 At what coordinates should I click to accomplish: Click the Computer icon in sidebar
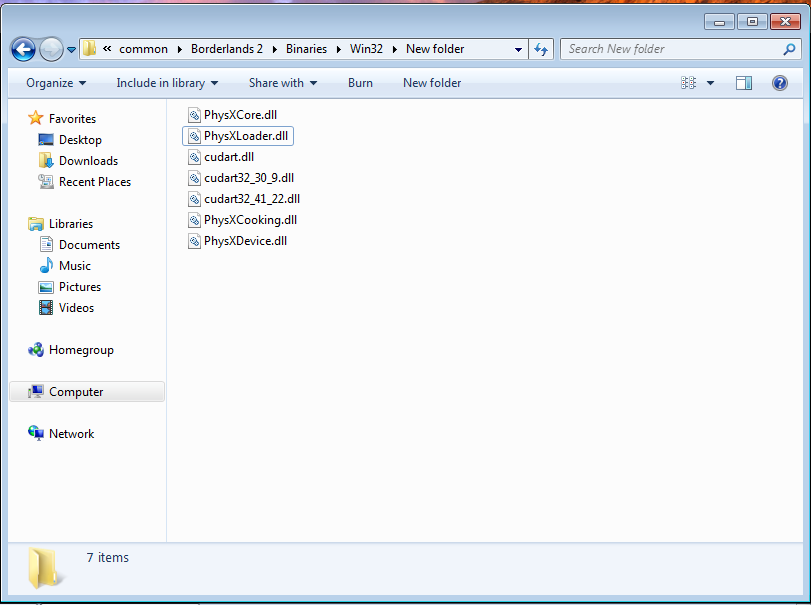36,391
